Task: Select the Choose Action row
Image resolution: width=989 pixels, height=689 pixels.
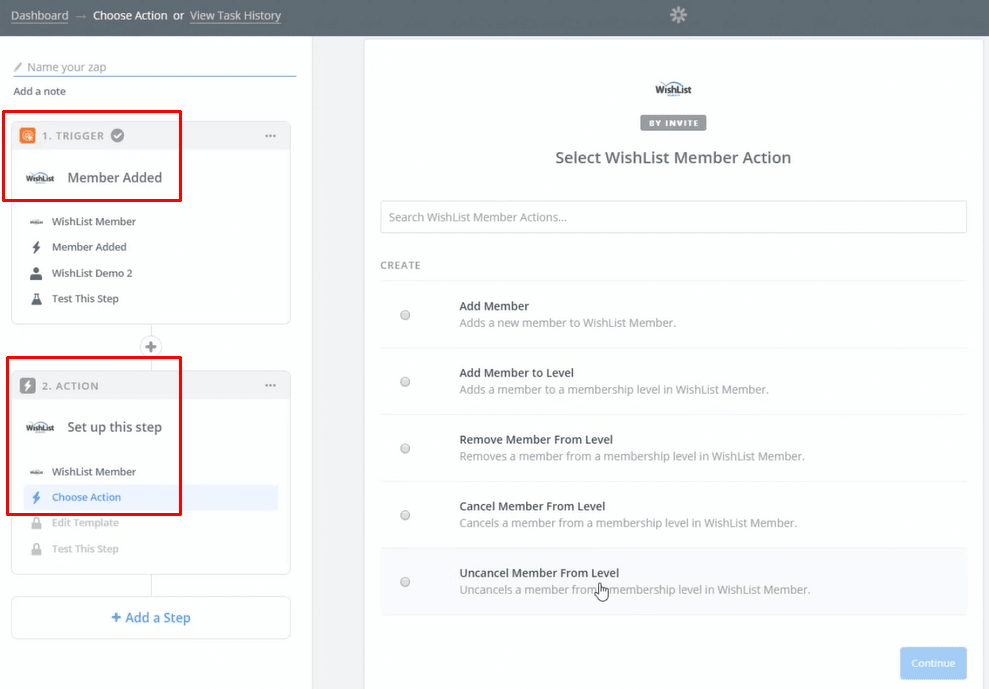Action: pos(151,497)
